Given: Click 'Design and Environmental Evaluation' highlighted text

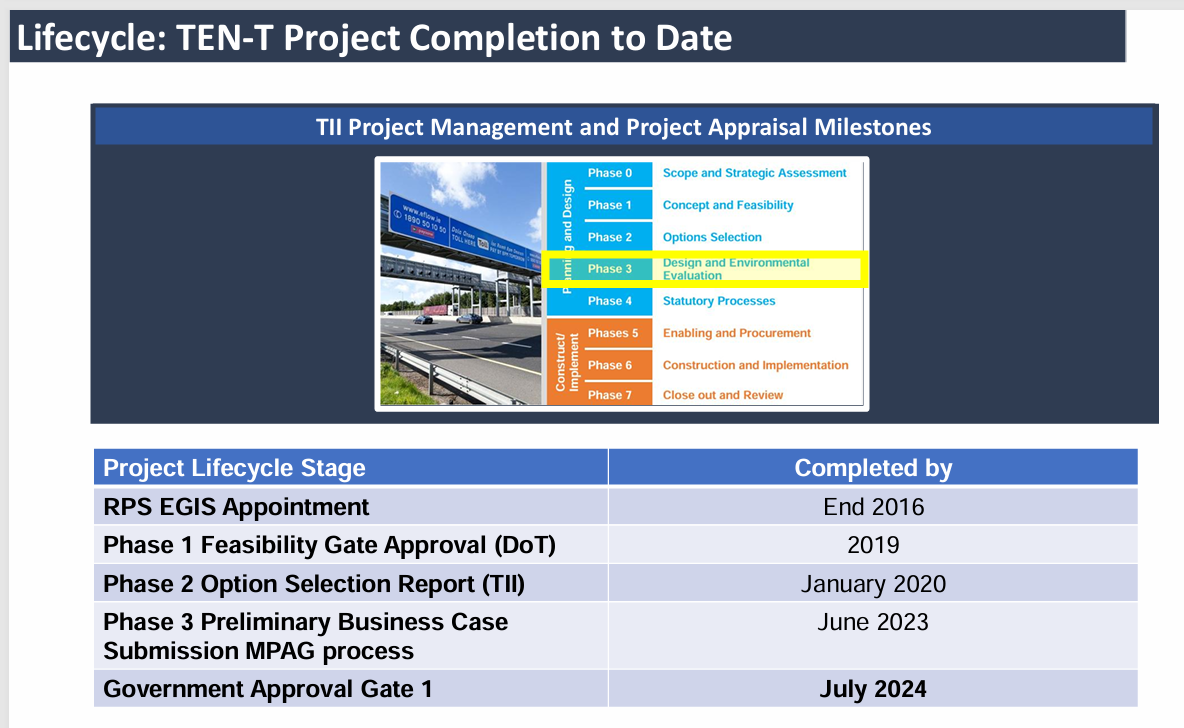Looking at the screenshot, I should 736,269.
